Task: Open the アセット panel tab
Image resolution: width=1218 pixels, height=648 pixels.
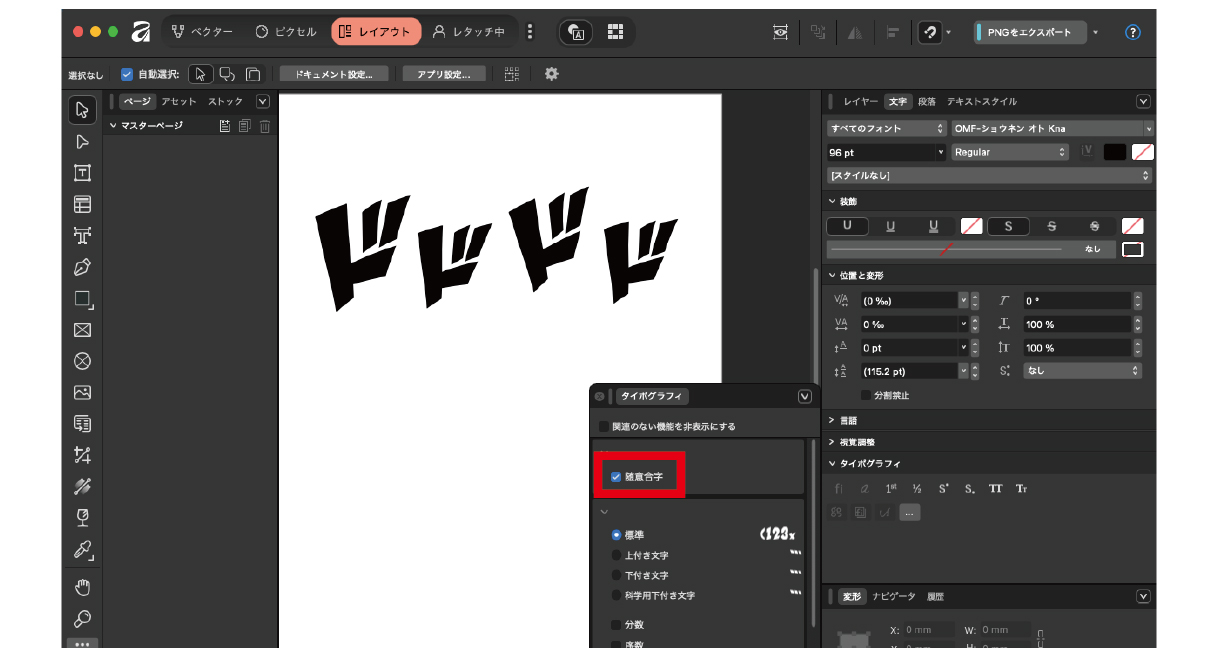Action: (179, 101)
